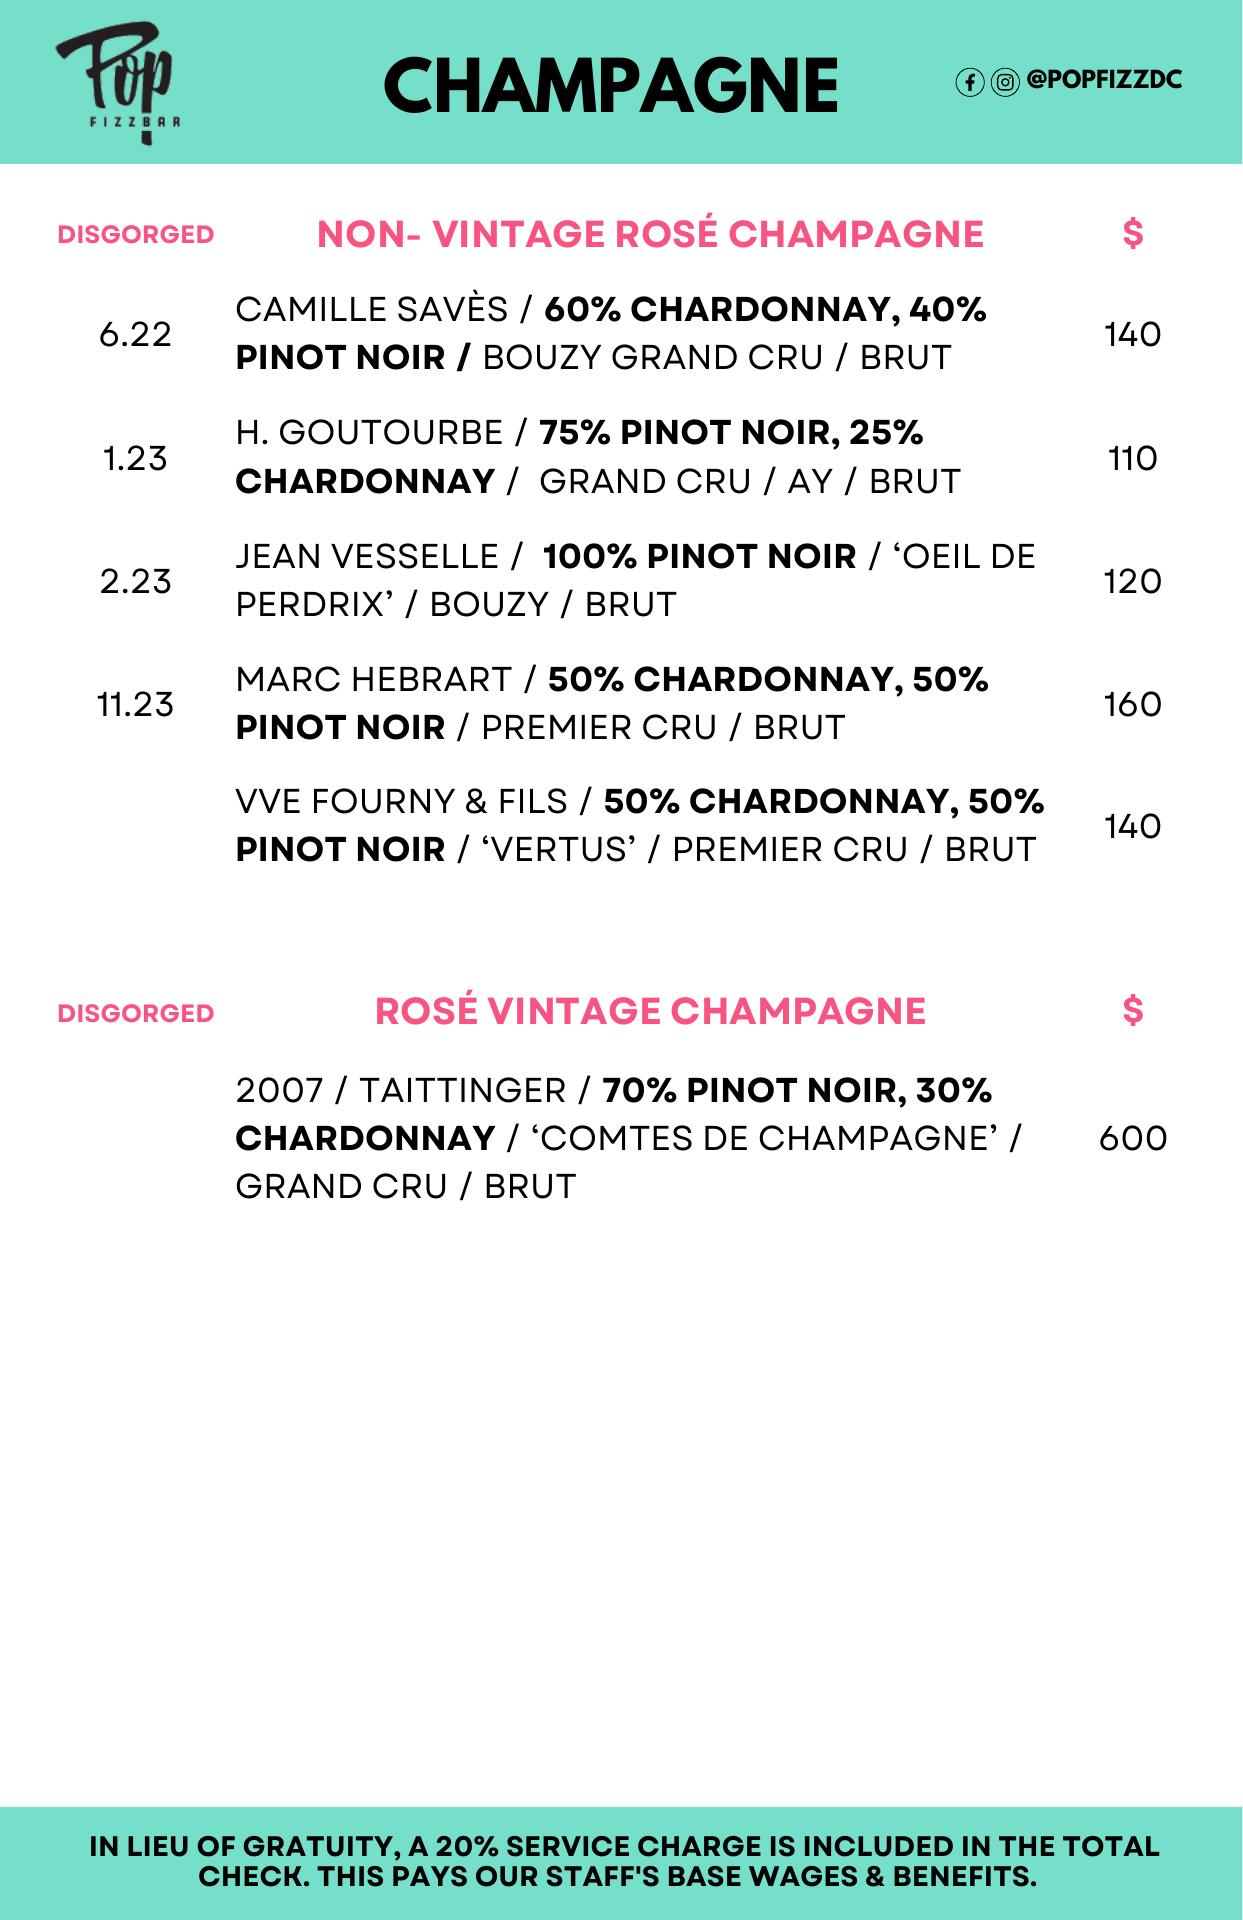This screenshot has width=1243, height=1920.
Task: Click the top dollar sign column header
Action: (x=1133, y=233)
